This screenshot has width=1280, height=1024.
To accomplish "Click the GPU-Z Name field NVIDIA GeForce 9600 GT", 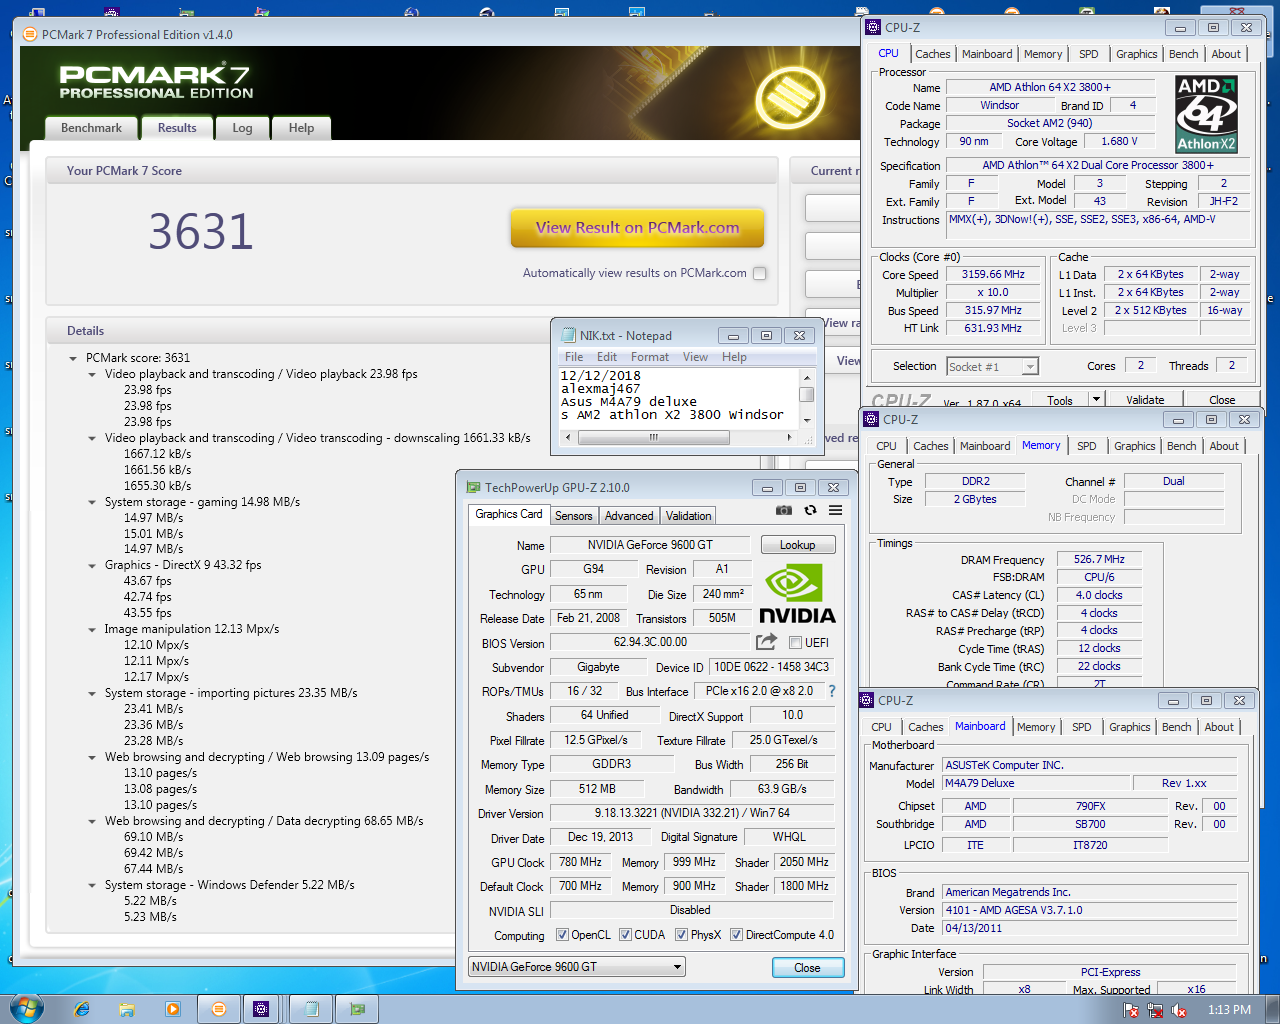I will 650,545.
